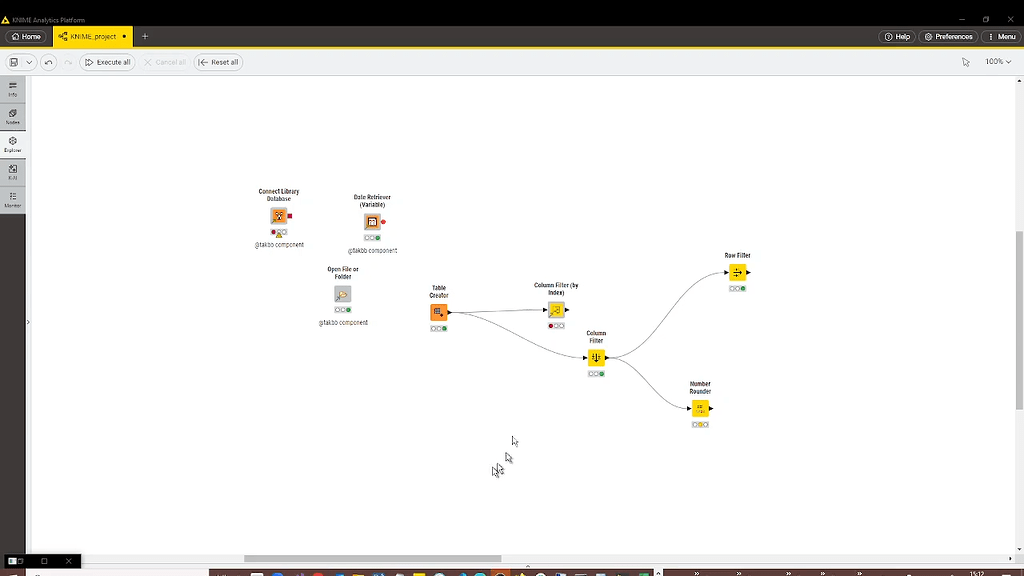1024x576 pixels.
Task: Click the Execute all button
Action: [106, 62]
